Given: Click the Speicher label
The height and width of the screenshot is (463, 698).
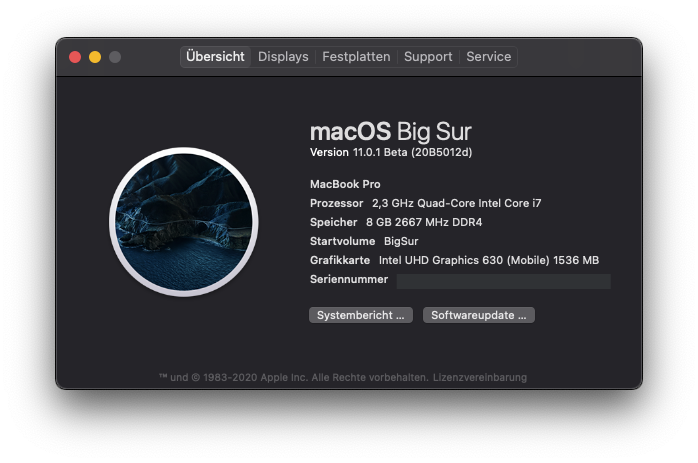Looking at the screenshot, I should pos(333,222).
